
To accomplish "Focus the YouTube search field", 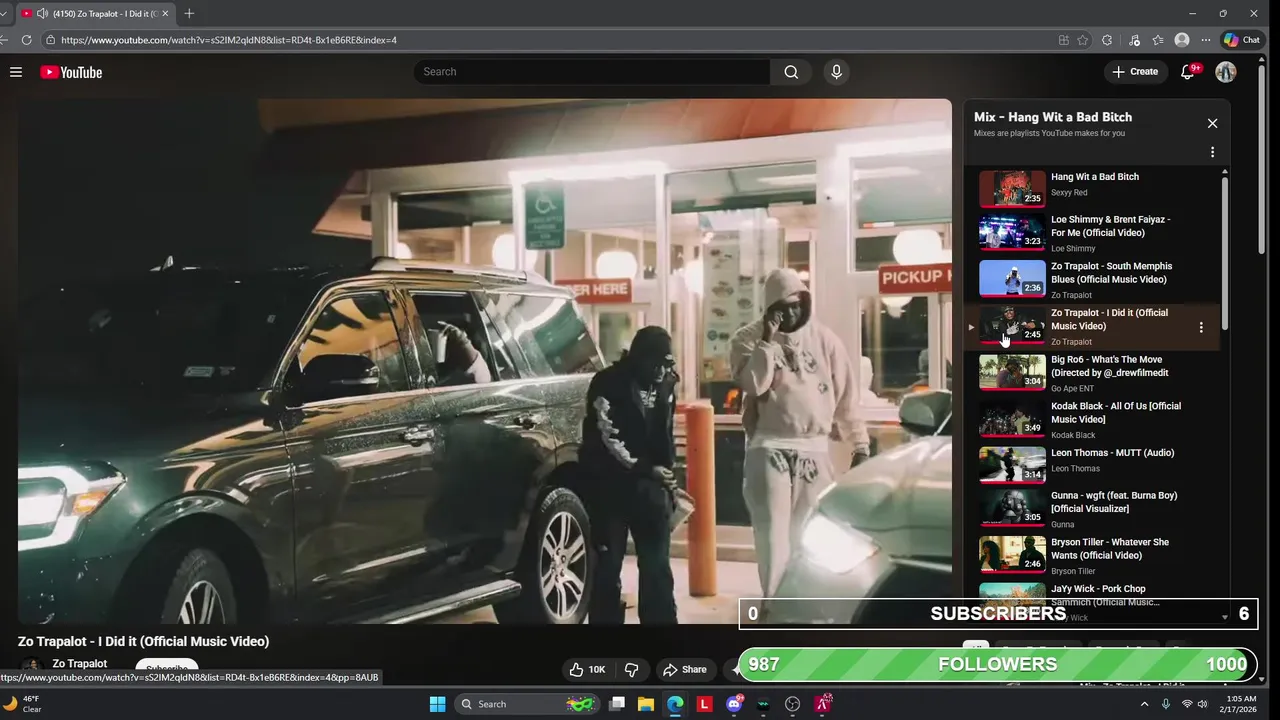I will [x=592, y=72].
